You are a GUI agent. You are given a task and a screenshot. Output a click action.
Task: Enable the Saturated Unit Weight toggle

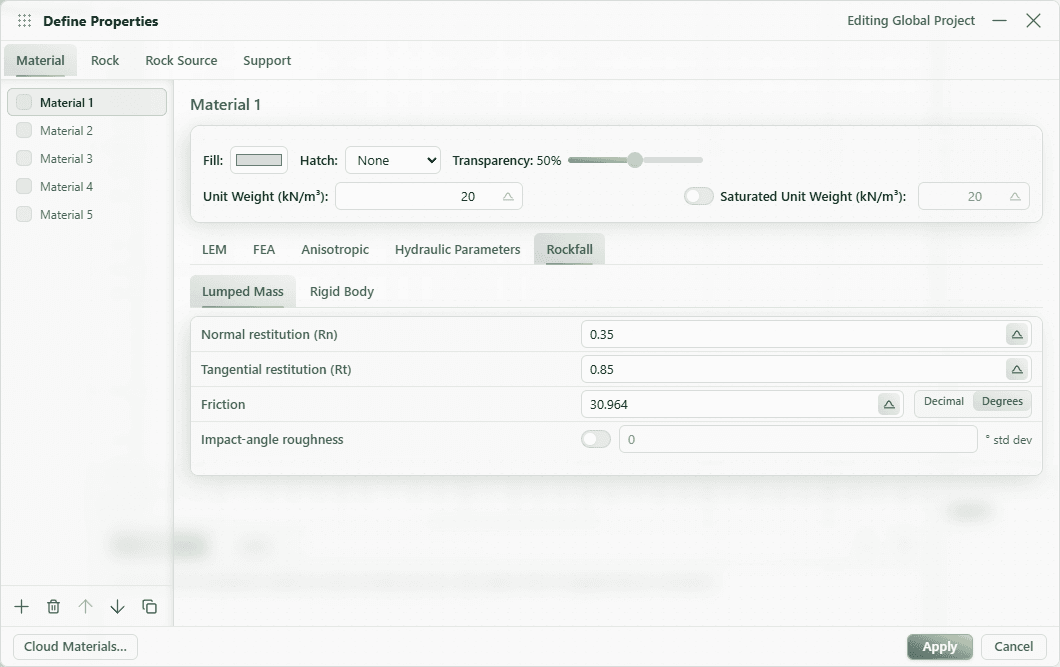pos(698,197)
